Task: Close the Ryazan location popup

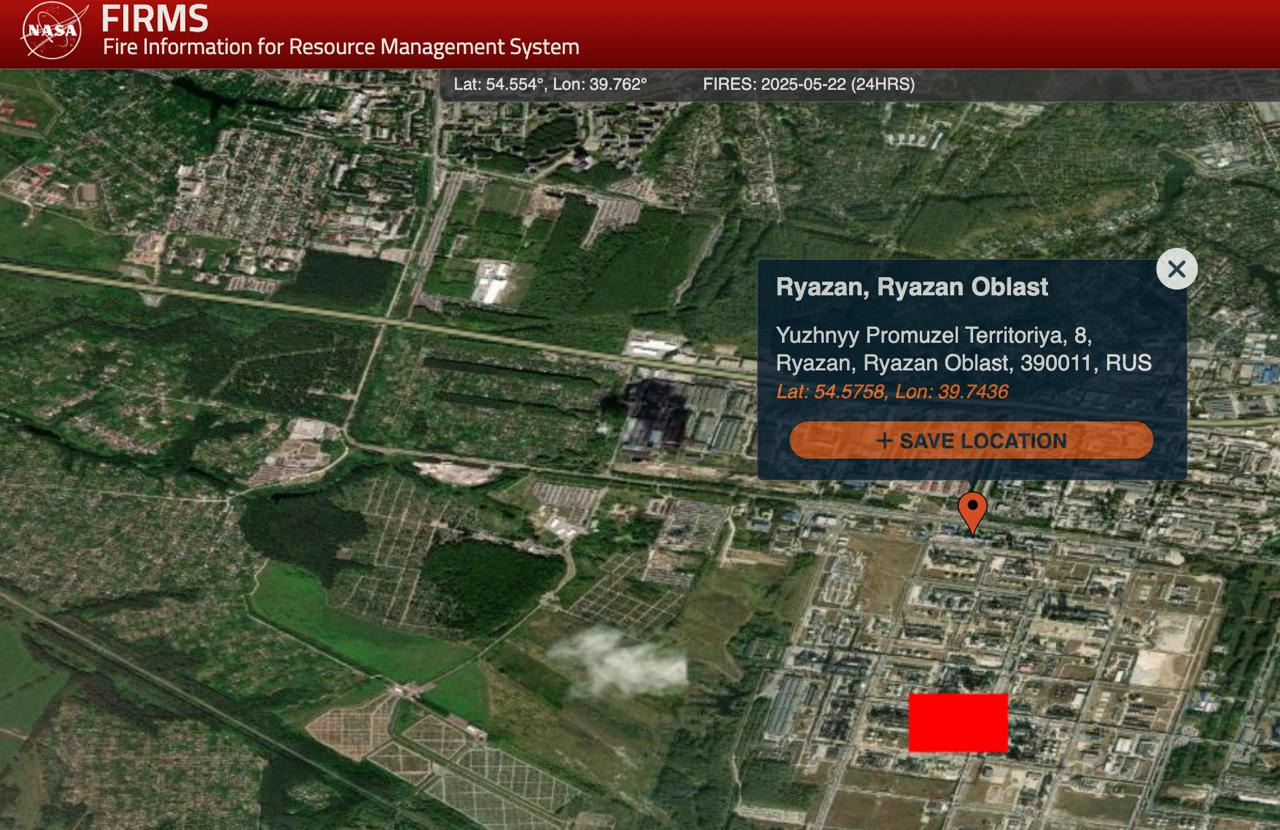Action: pos(1177,269)
